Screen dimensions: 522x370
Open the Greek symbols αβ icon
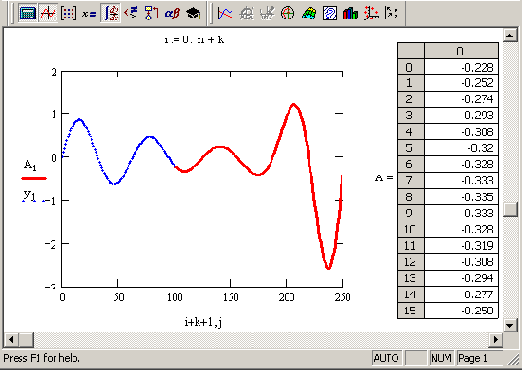pyautogui.click(x=172, y=13)
